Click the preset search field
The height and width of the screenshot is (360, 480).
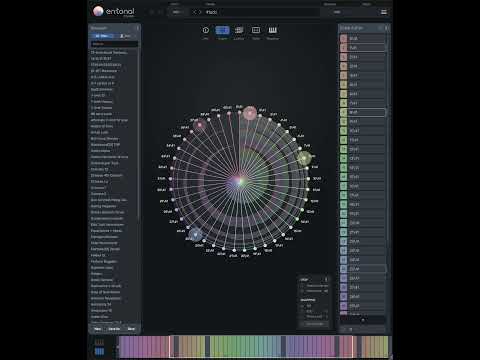114,44
